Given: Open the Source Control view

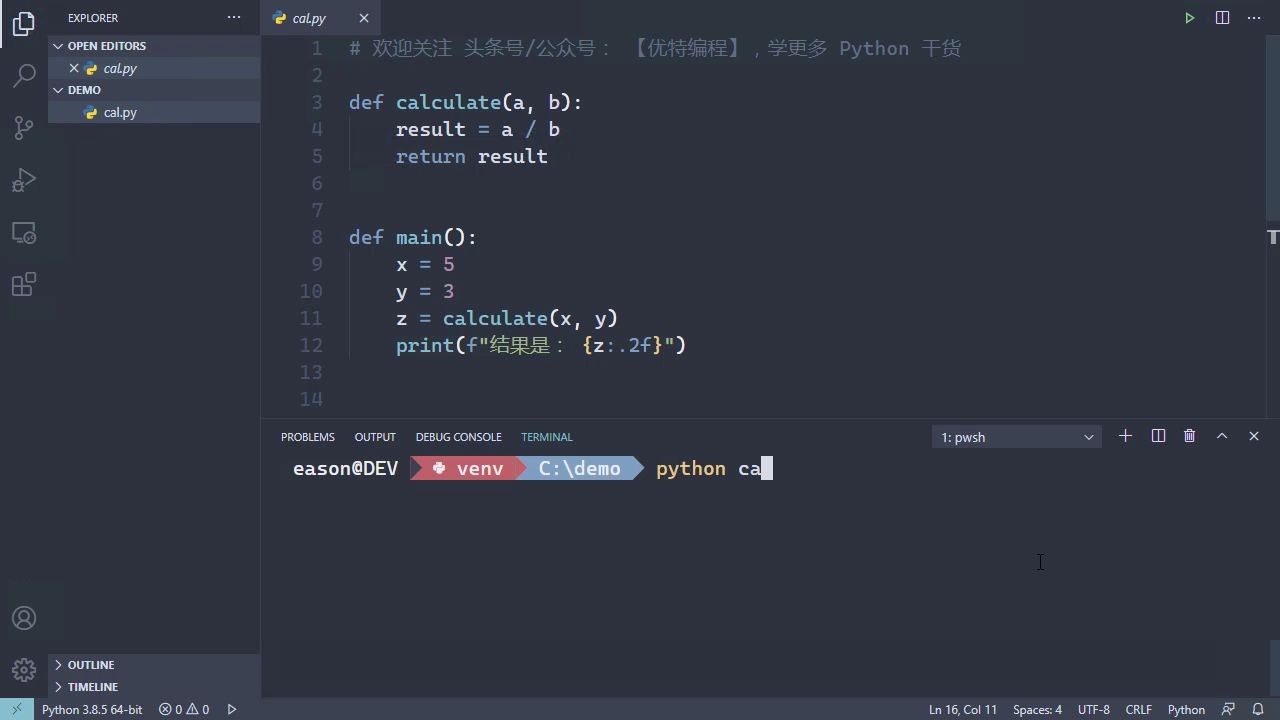Looking at the screenshot, I should point(24,128).
